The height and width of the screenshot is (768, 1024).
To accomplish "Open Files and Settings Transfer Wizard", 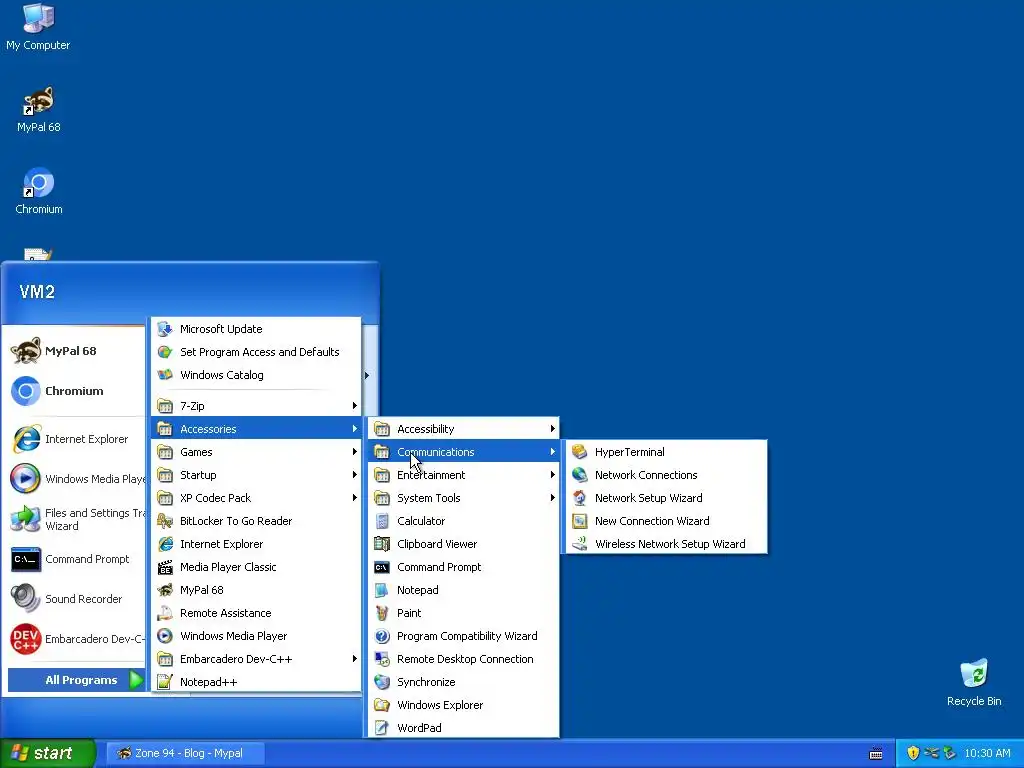I will 76,519.
